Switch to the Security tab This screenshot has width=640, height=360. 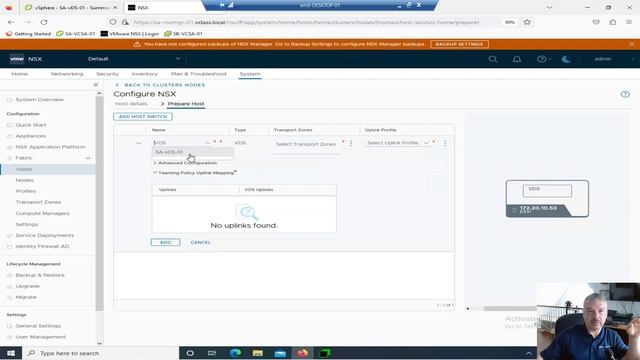(x=107, y=74)
